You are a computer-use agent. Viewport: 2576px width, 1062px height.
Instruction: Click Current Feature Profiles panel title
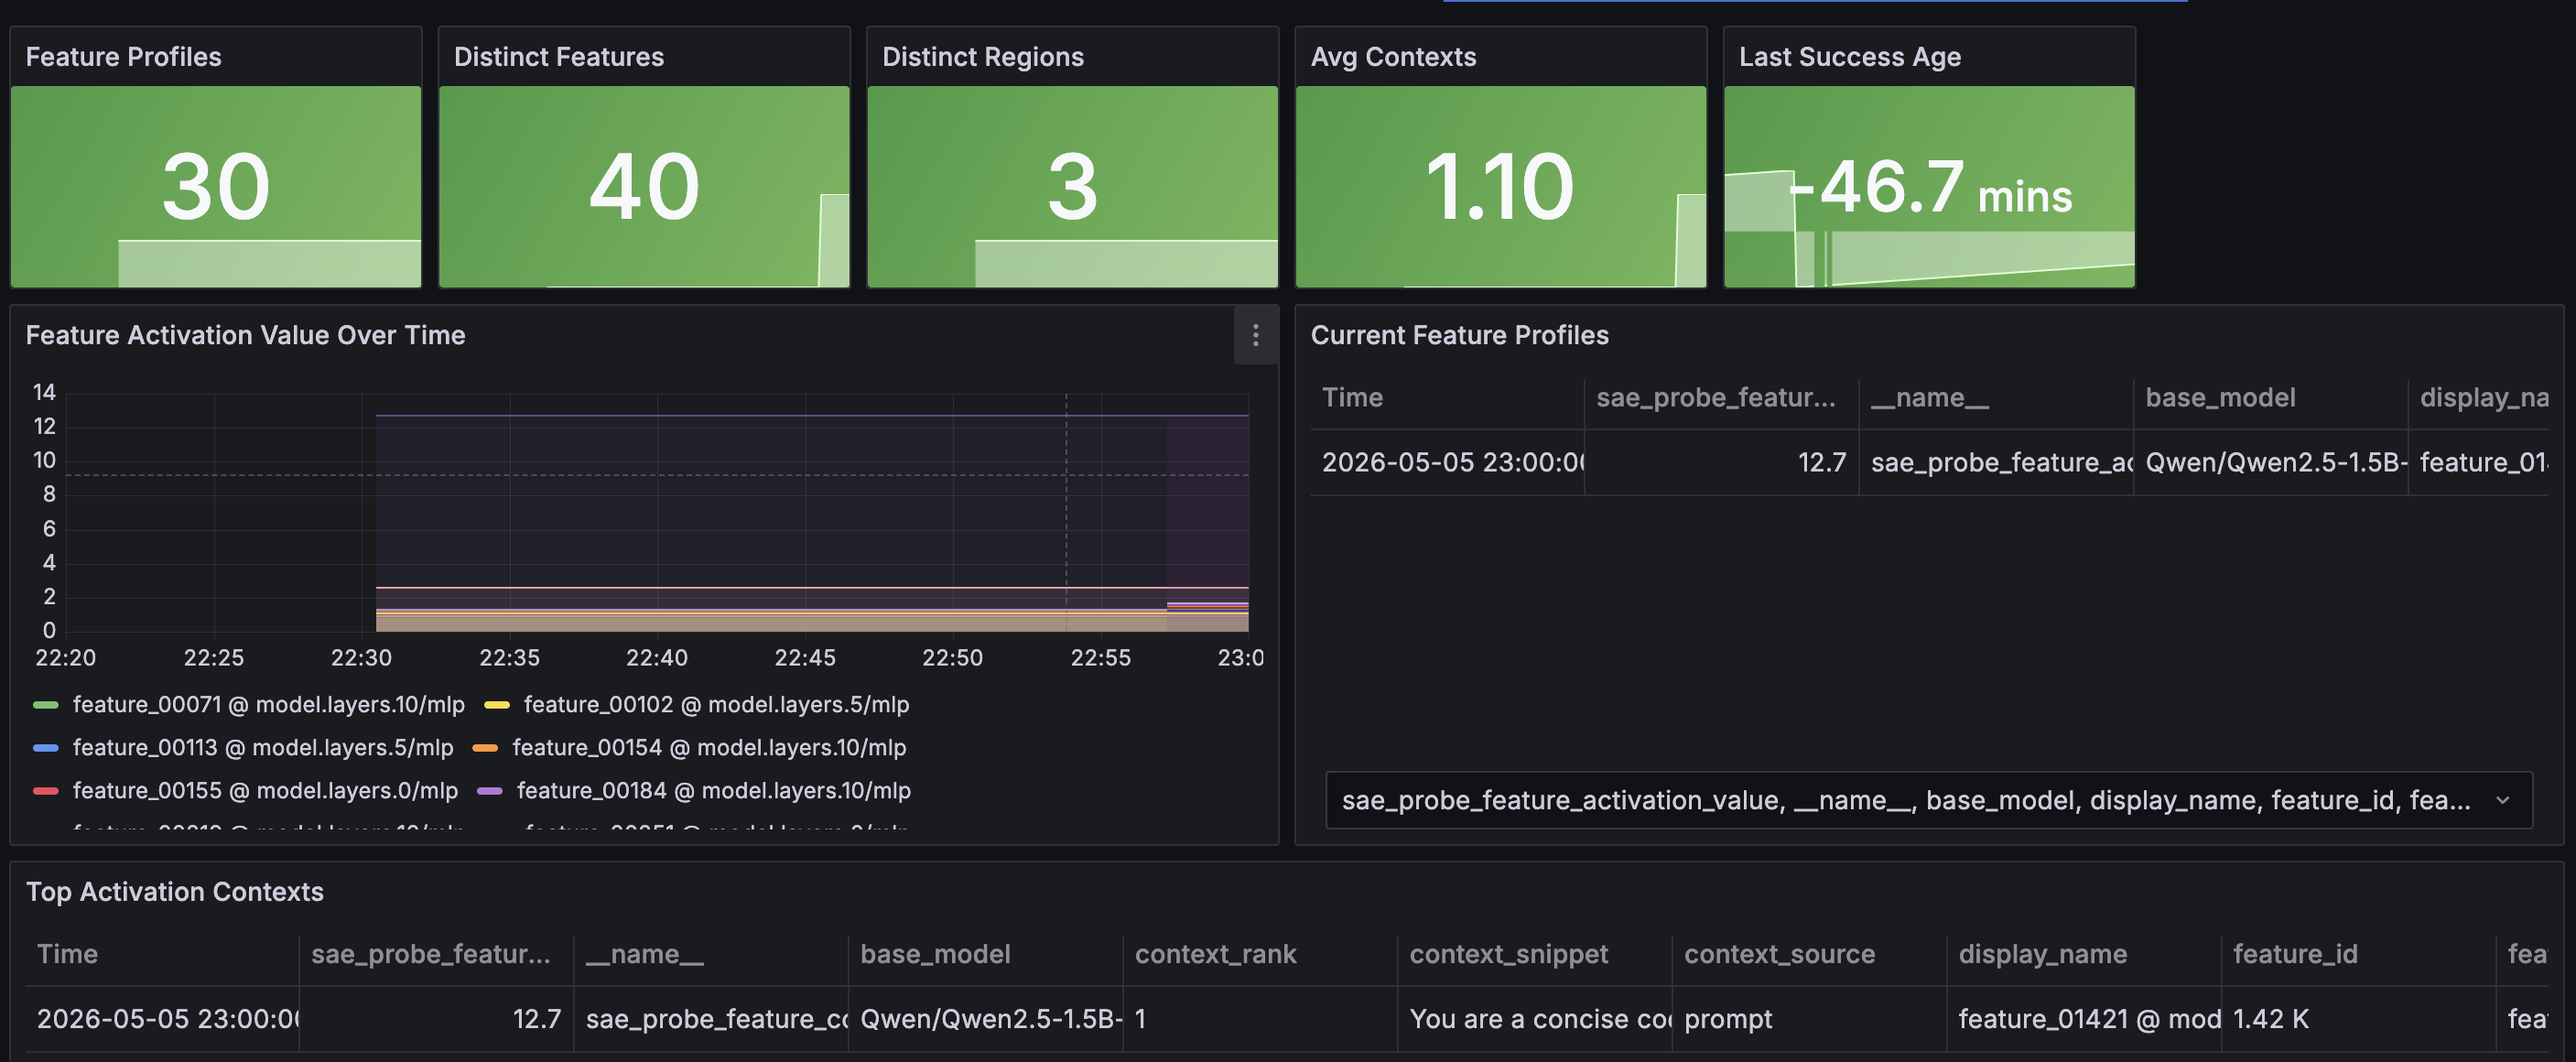tap(1460, 335)
